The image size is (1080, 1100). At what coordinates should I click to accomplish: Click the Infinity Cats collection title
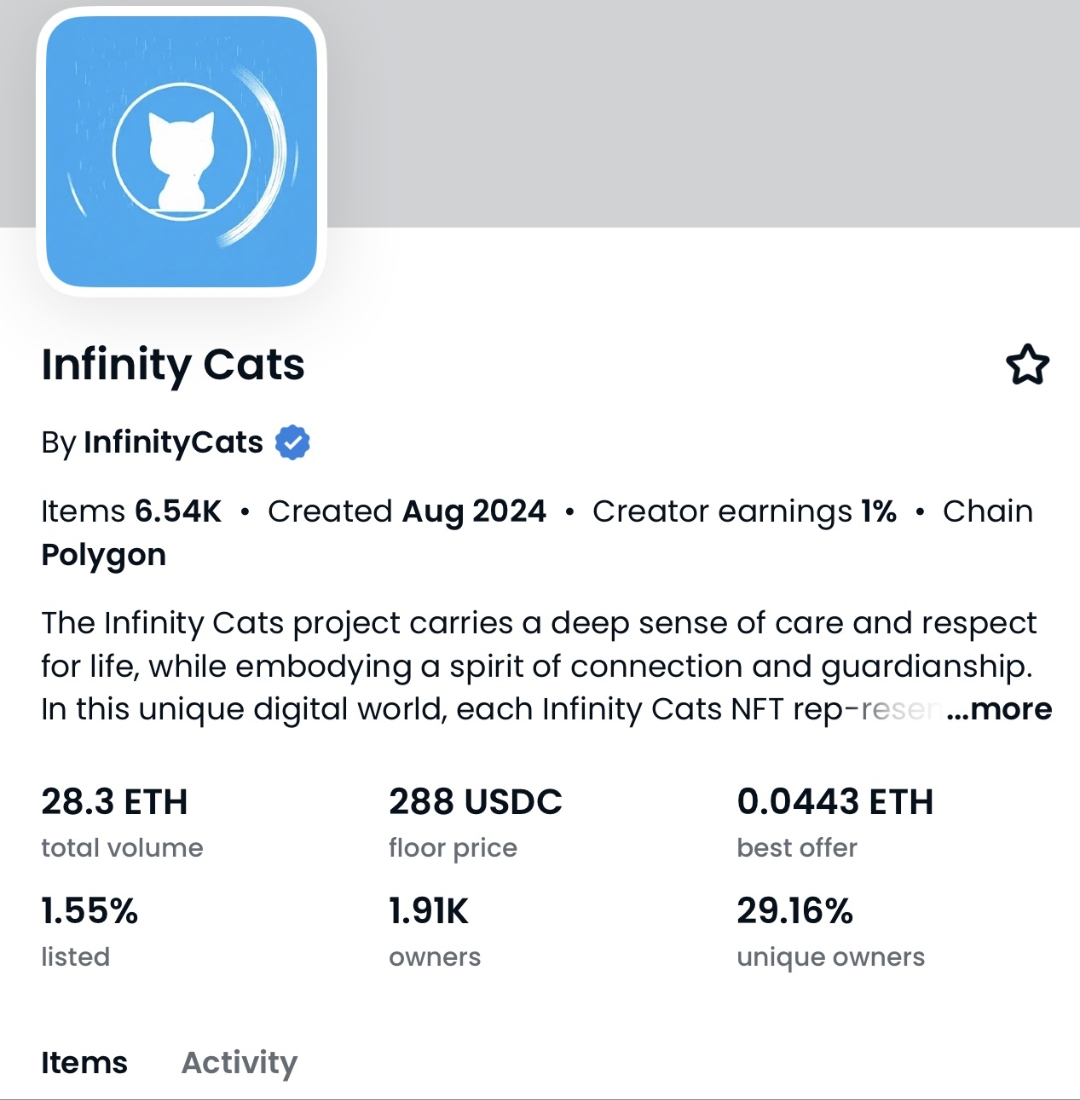click(x=173, y=365)
